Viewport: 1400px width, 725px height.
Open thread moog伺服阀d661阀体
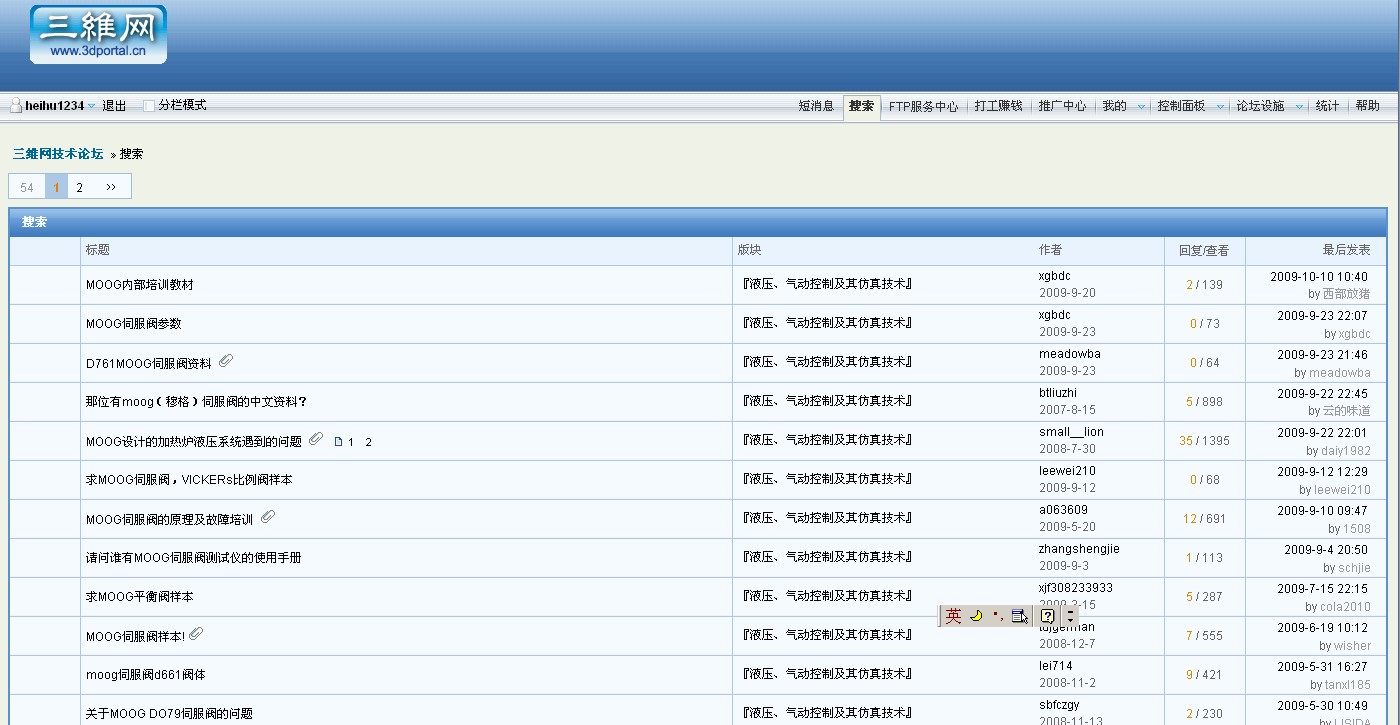(x=146, y=675)
